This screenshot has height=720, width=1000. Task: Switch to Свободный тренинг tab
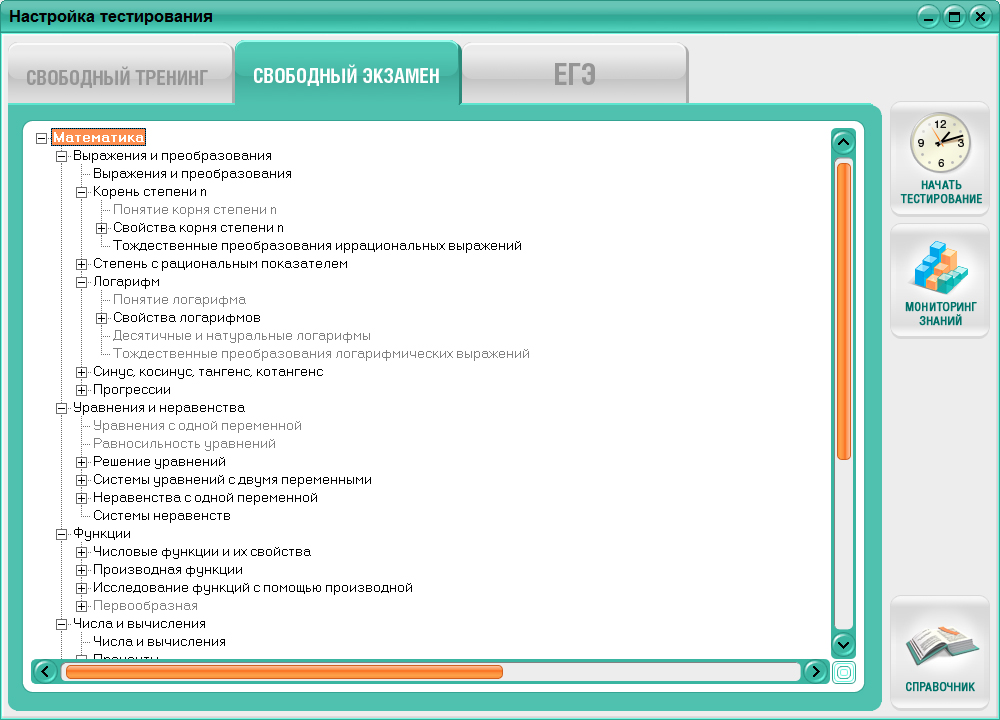(x=120, y=73)
